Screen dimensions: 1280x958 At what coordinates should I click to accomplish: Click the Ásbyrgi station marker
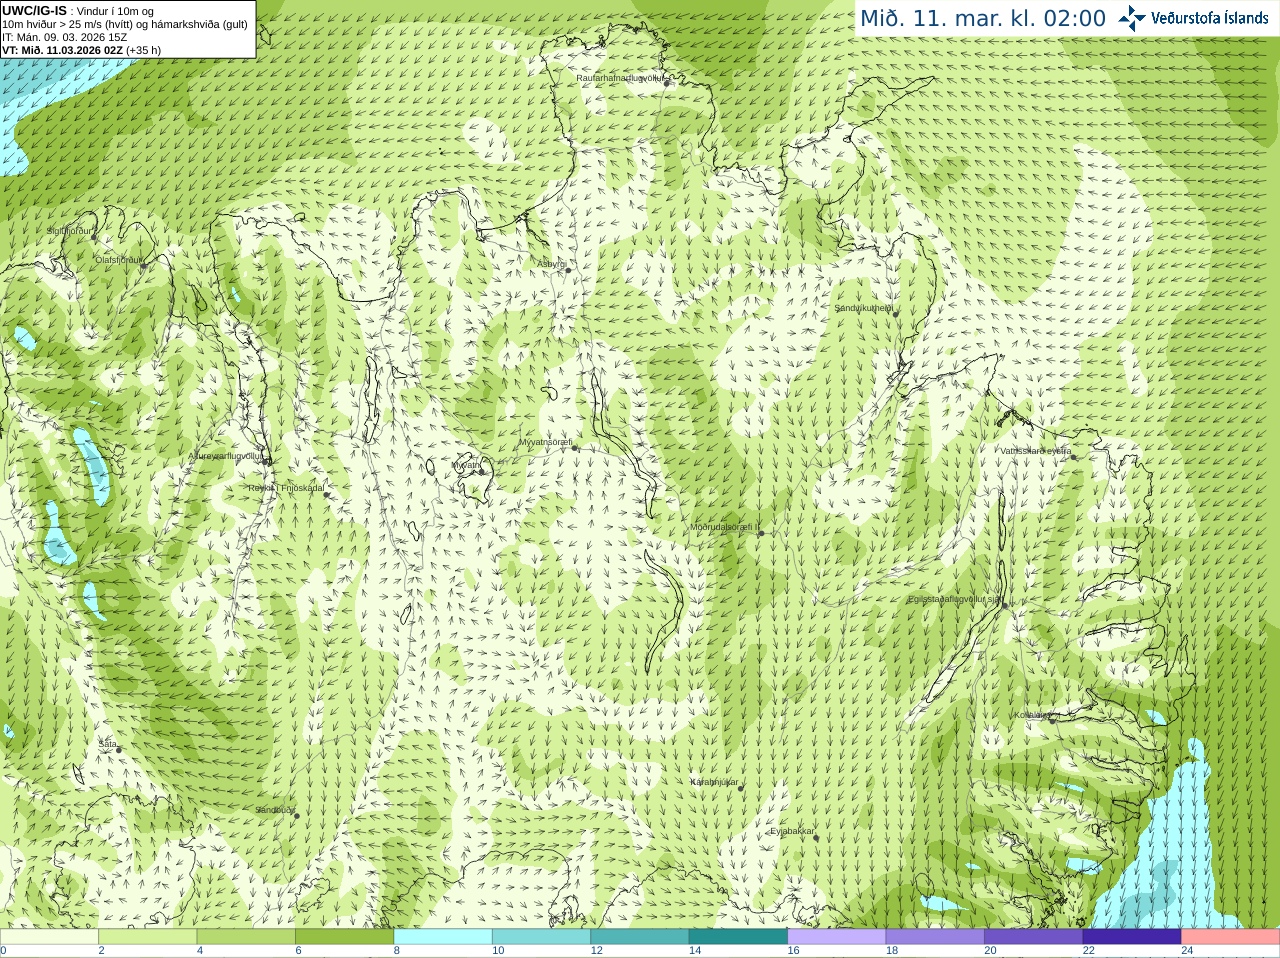[567, 269]
